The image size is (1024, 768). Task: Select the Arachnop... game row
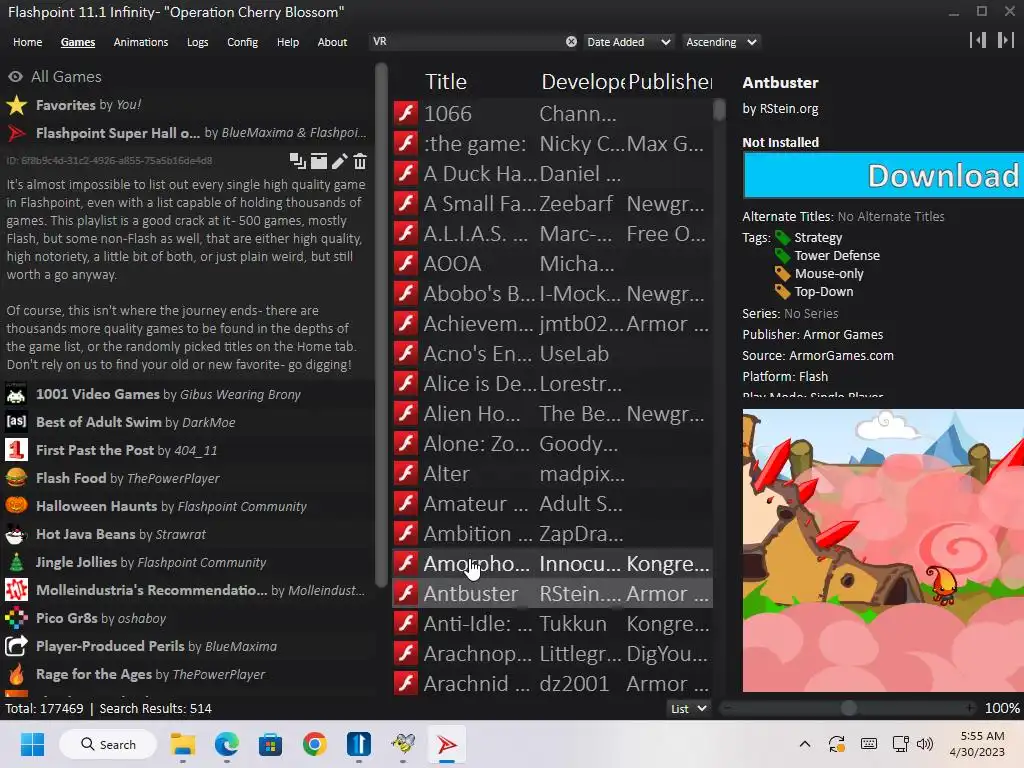pos(552,654)
